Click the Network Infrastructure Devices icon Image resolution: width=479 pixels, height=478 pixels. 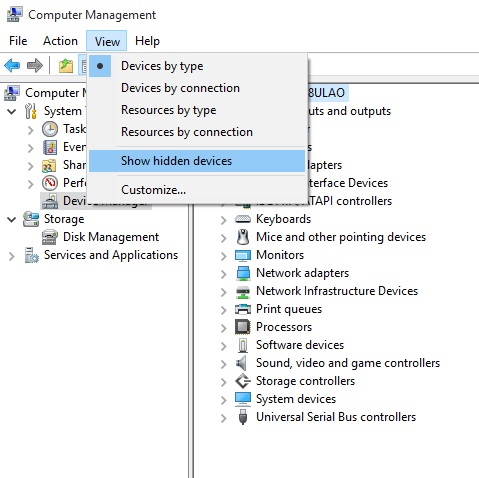243,291
